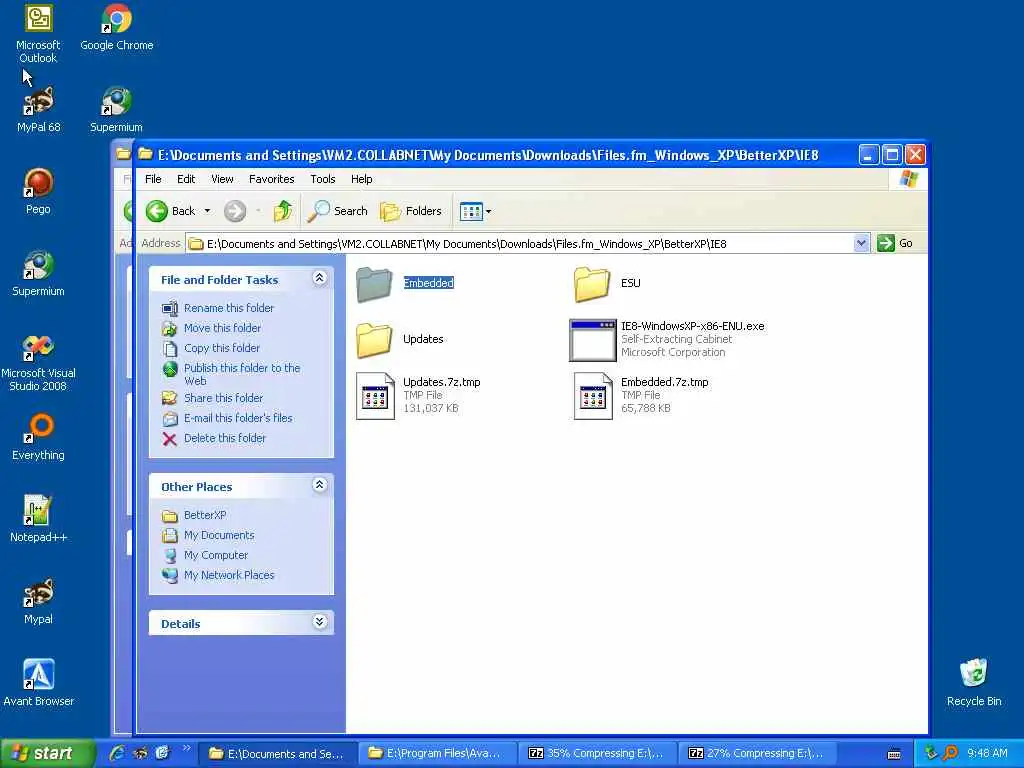Click the Outlook quick launch icon
Viewport: 1024px width, 768px height.
pos(162,753)
